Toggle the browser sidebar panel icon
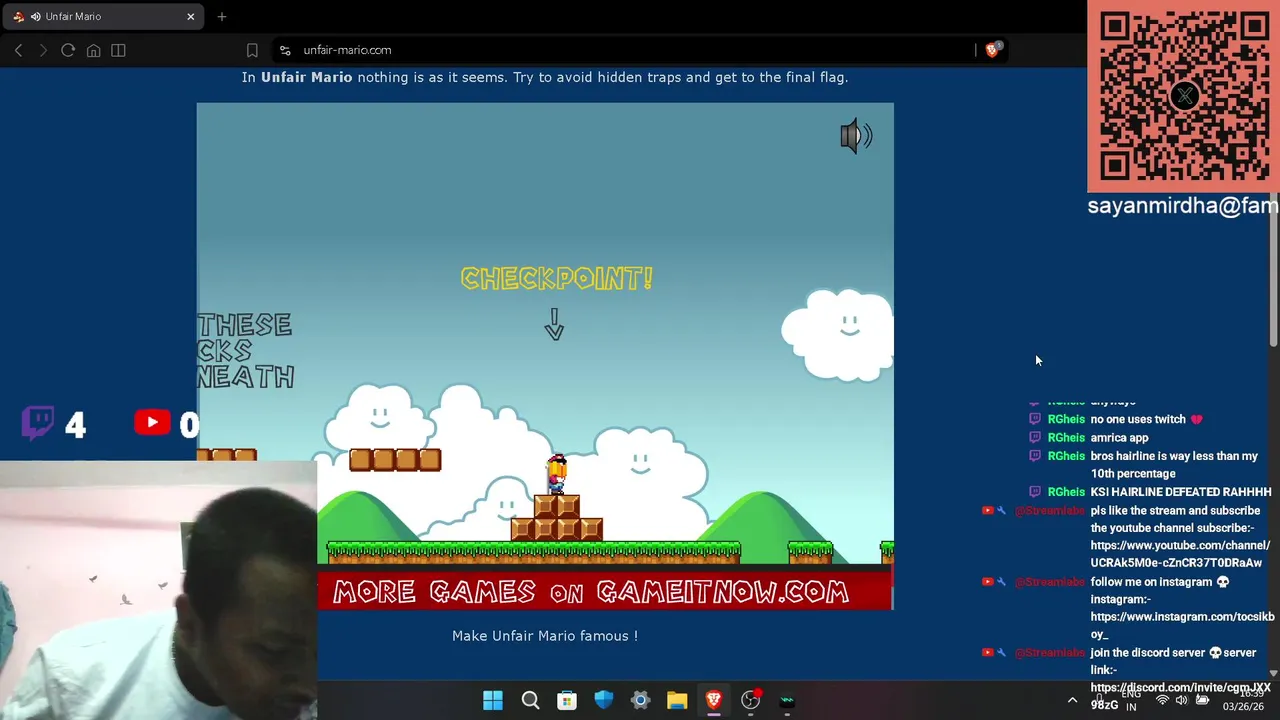Screen dimensions: 1280x720 (118, 50)
